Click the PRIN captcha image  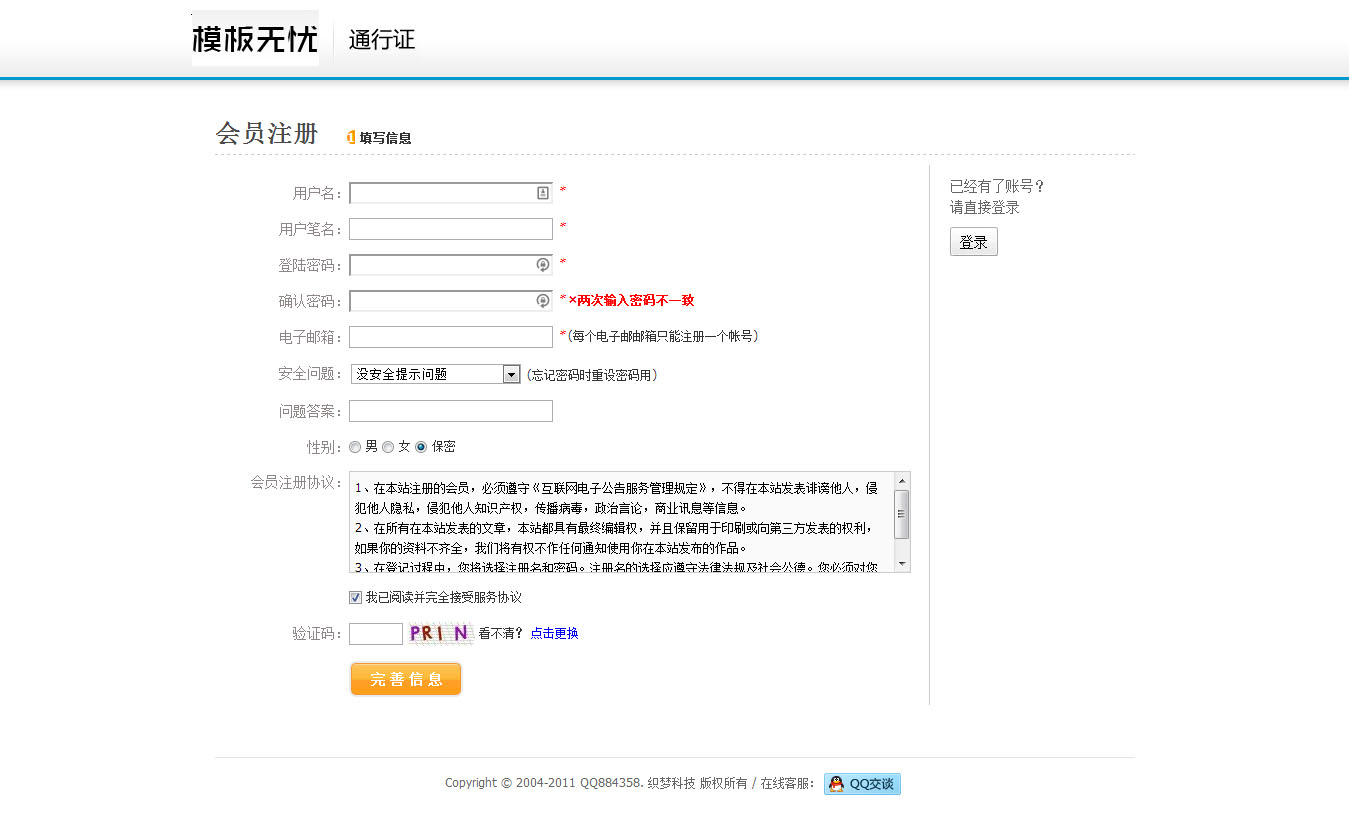point(440,633)
